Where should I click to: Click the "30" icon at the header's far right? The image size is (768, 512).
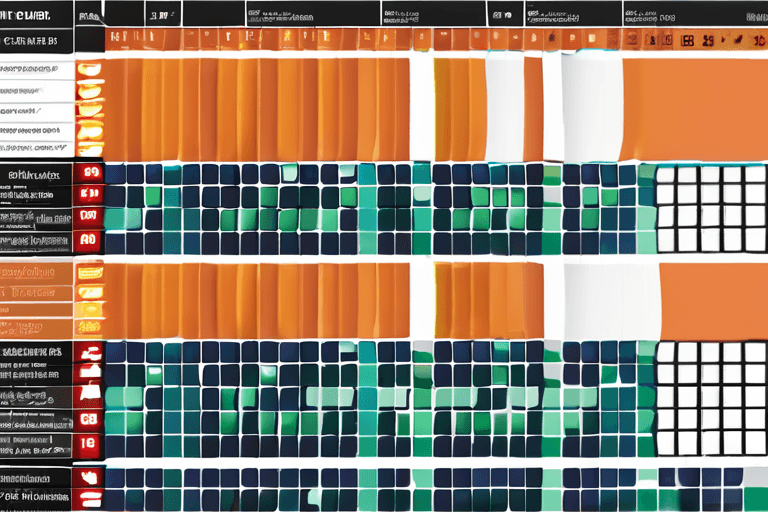[x=757, y=42]
